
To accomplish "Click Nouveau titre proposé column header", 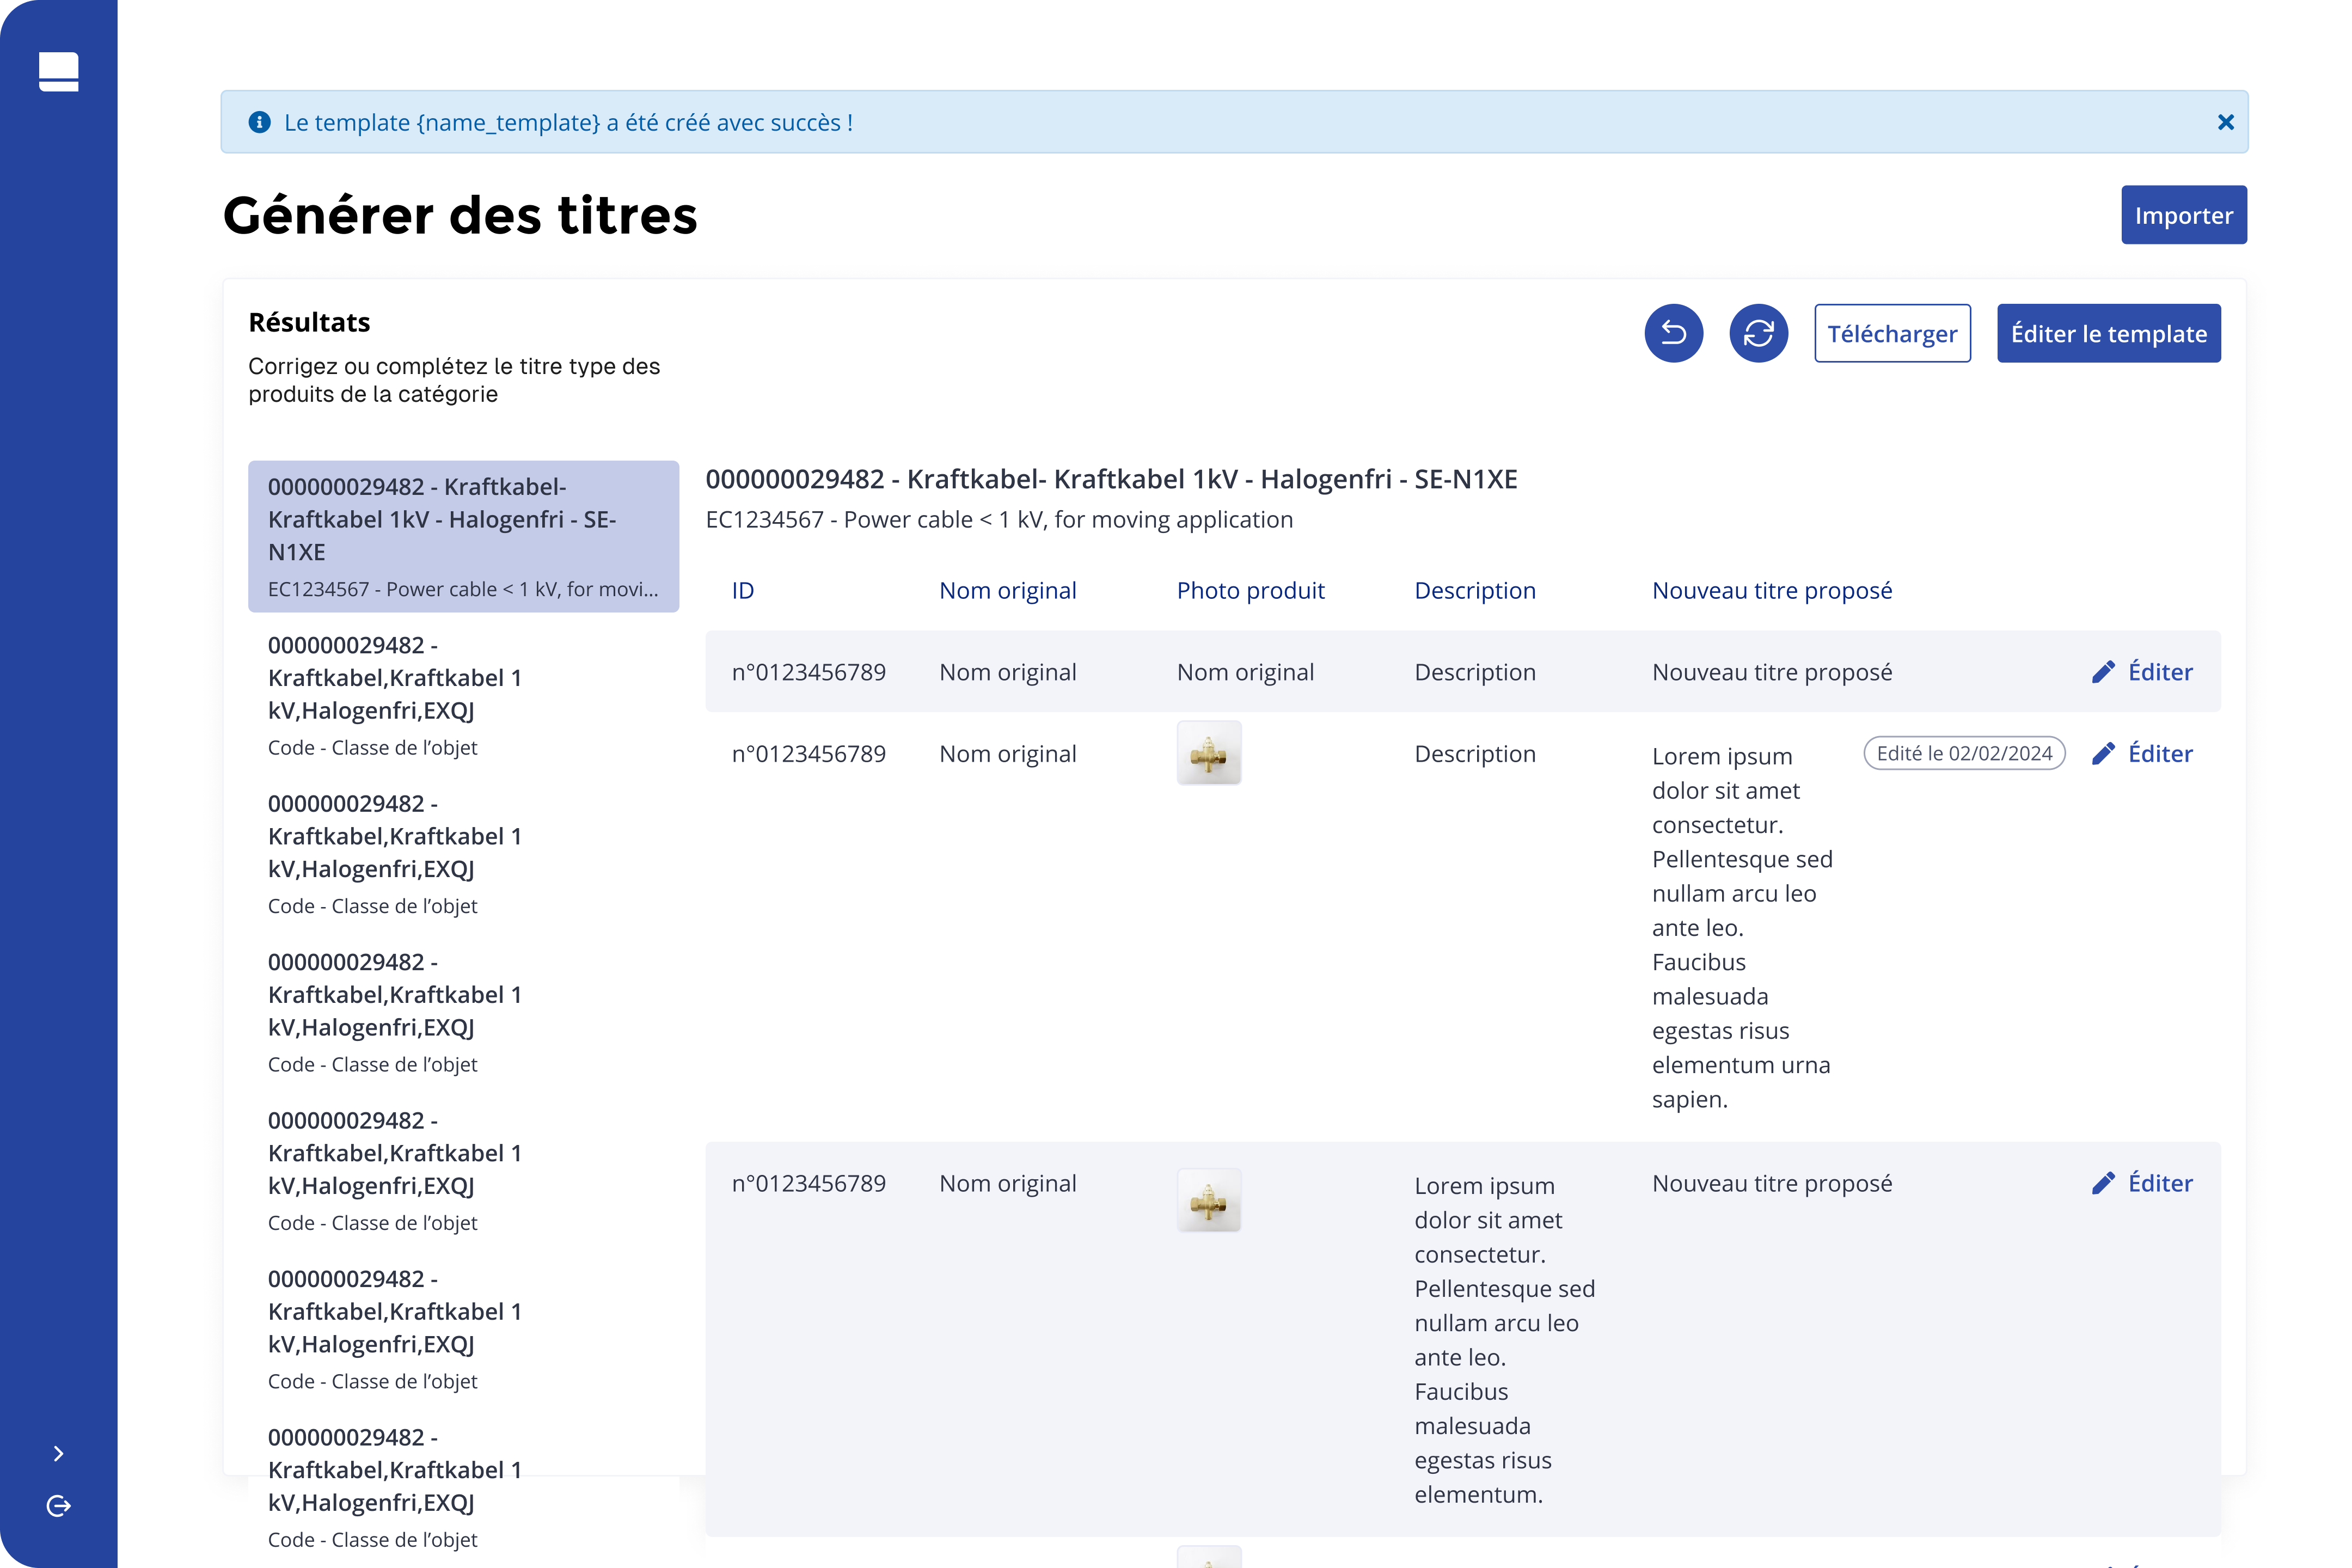I will 1771,590.
